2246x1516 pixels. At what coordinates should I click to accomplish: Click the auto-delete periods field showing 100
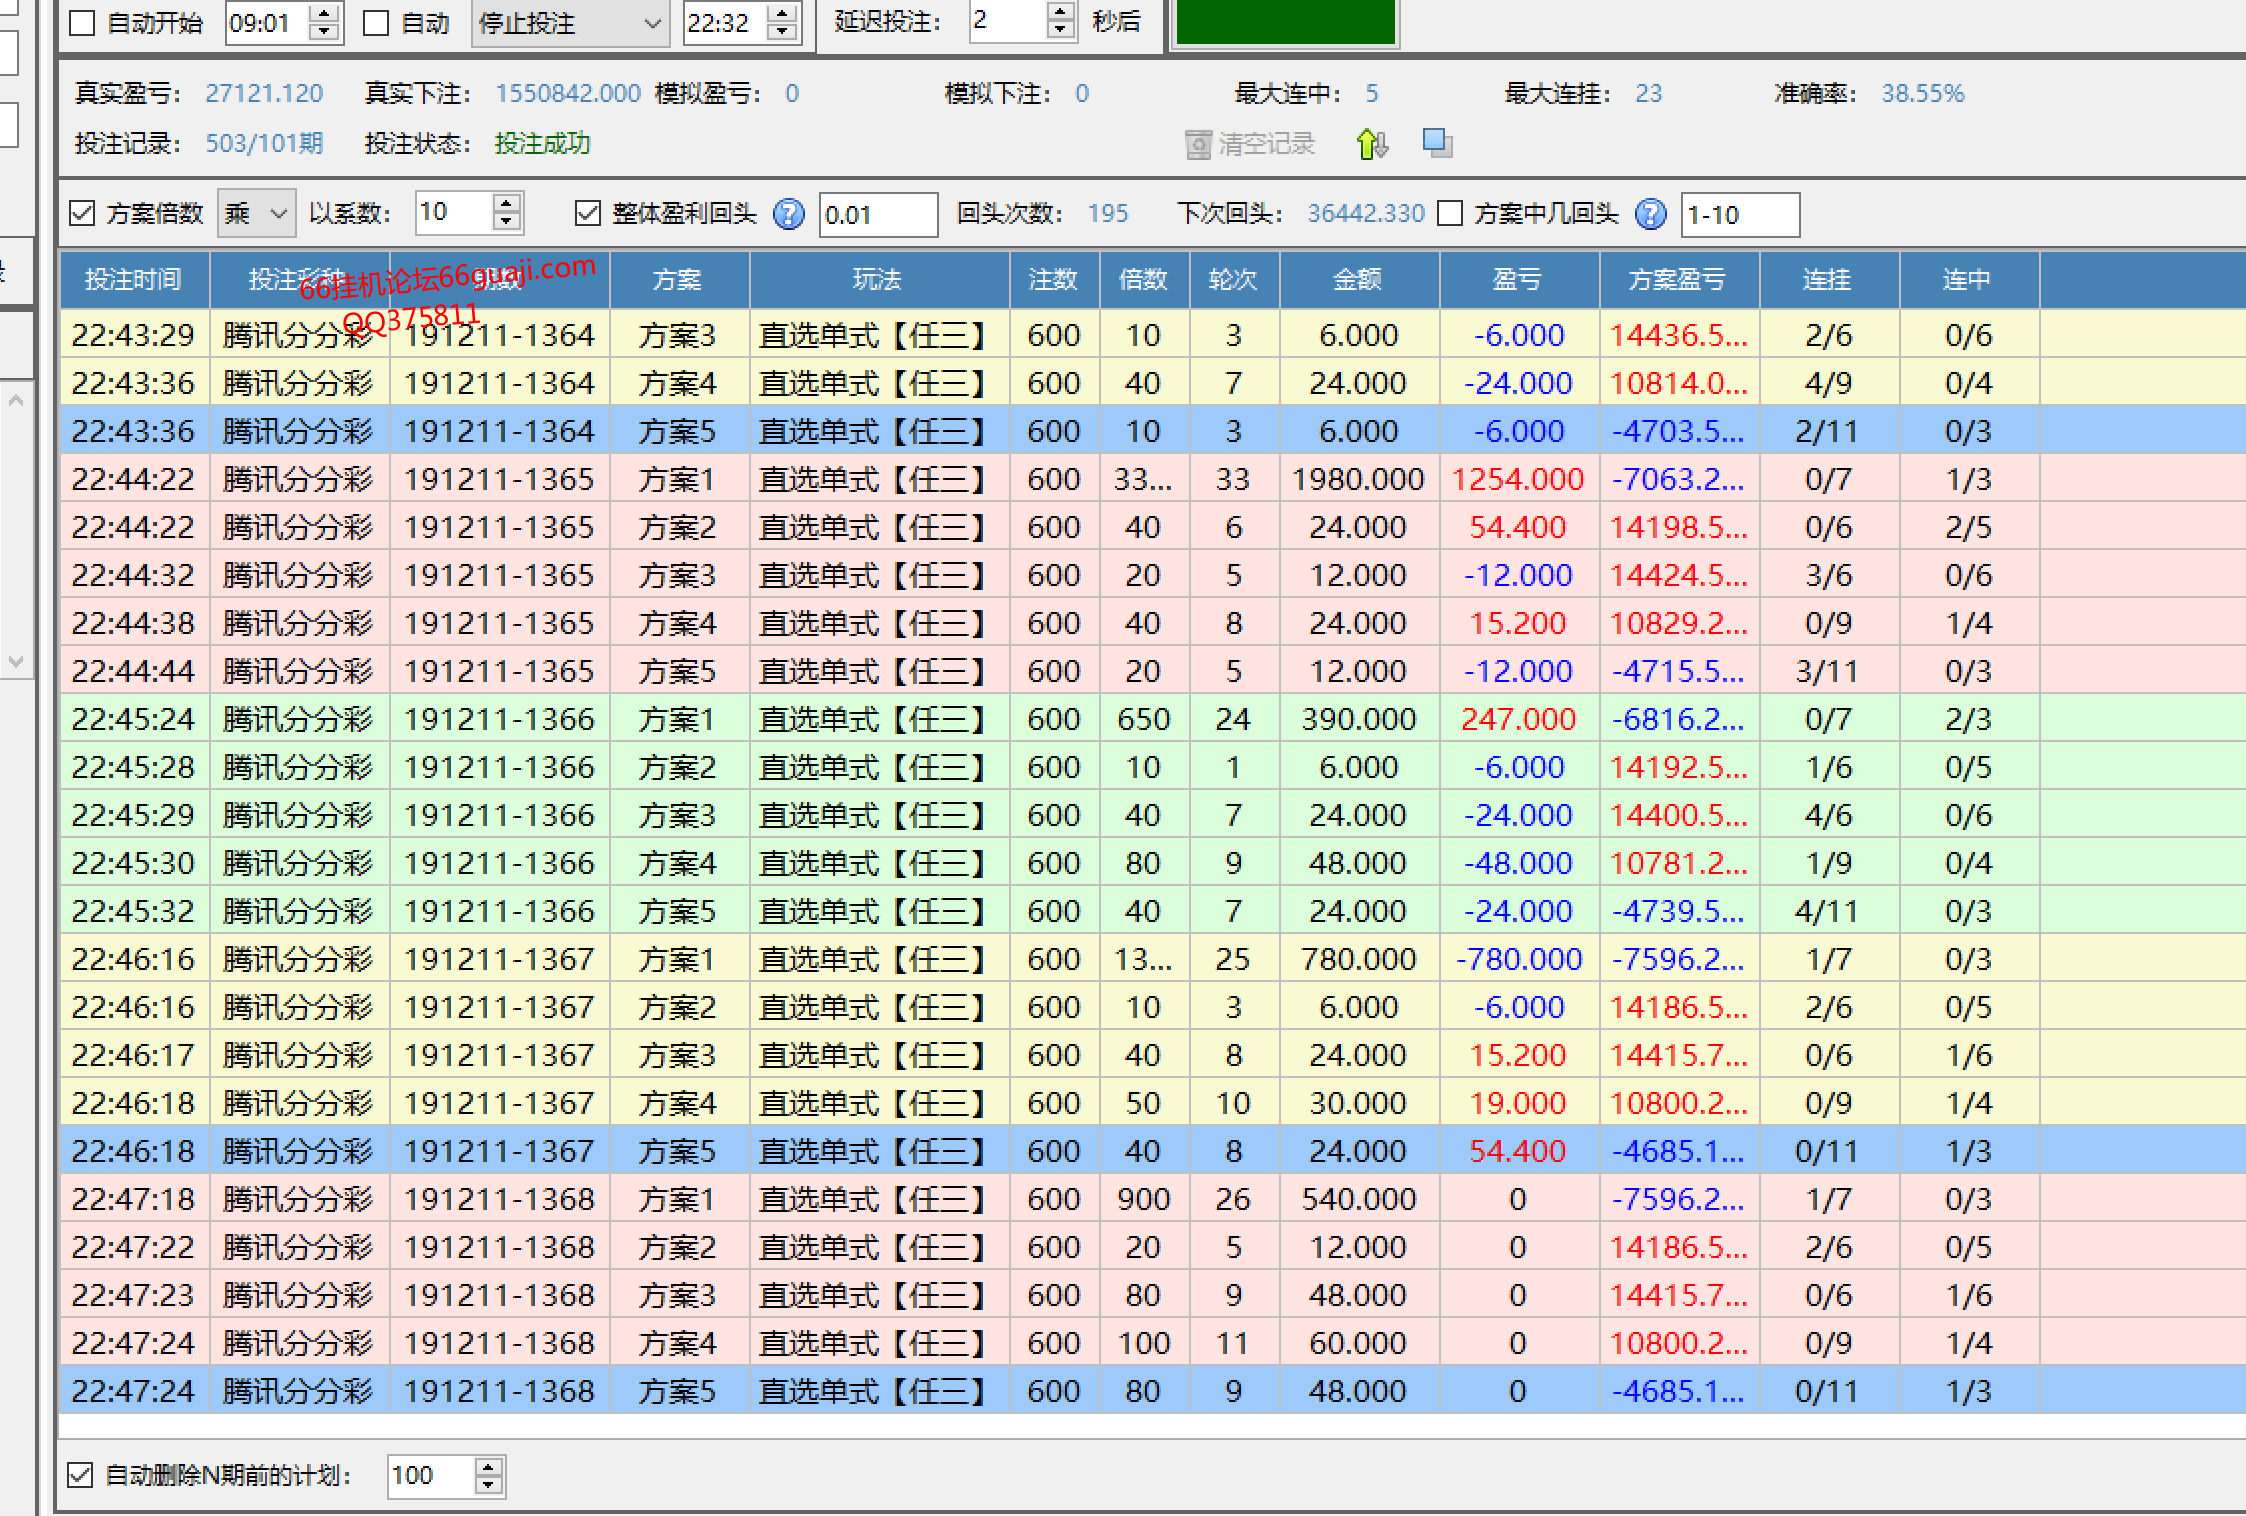click(x=432, y=1476)
